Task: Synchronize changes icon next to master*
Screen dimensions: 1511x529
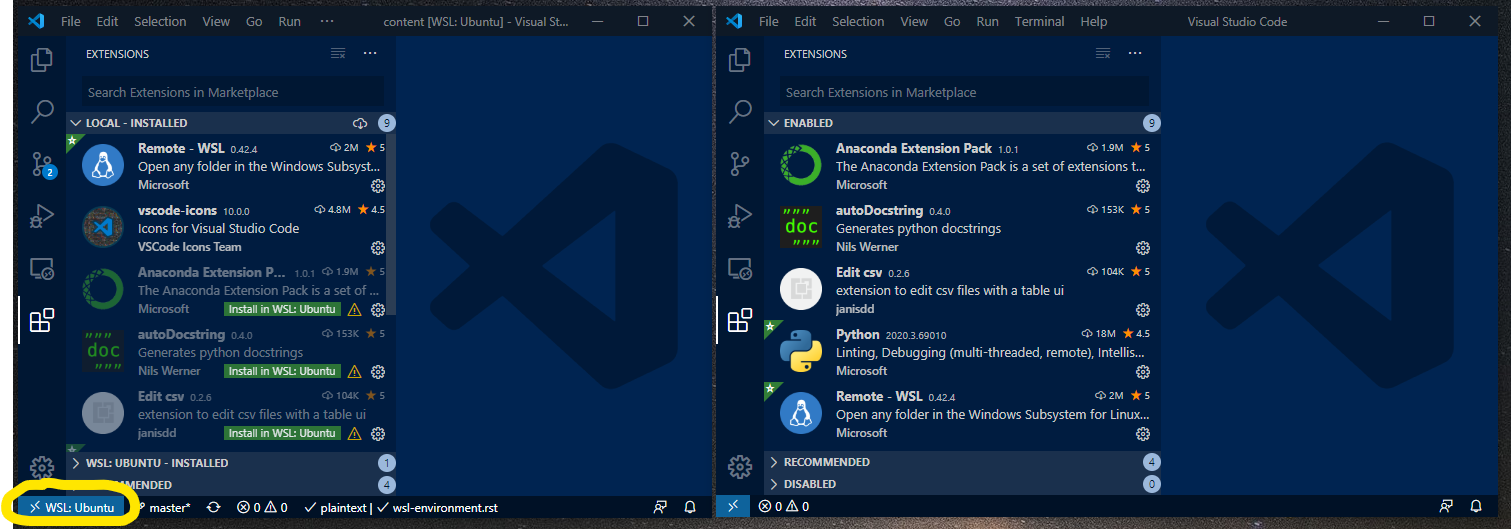Action: click(213, 507)
